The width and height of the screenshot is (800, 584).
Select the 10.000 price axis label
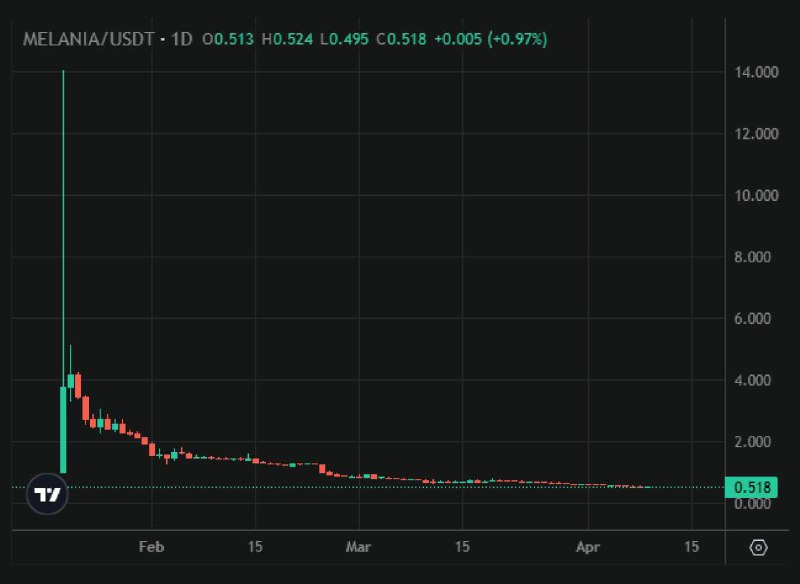(756, 195)
